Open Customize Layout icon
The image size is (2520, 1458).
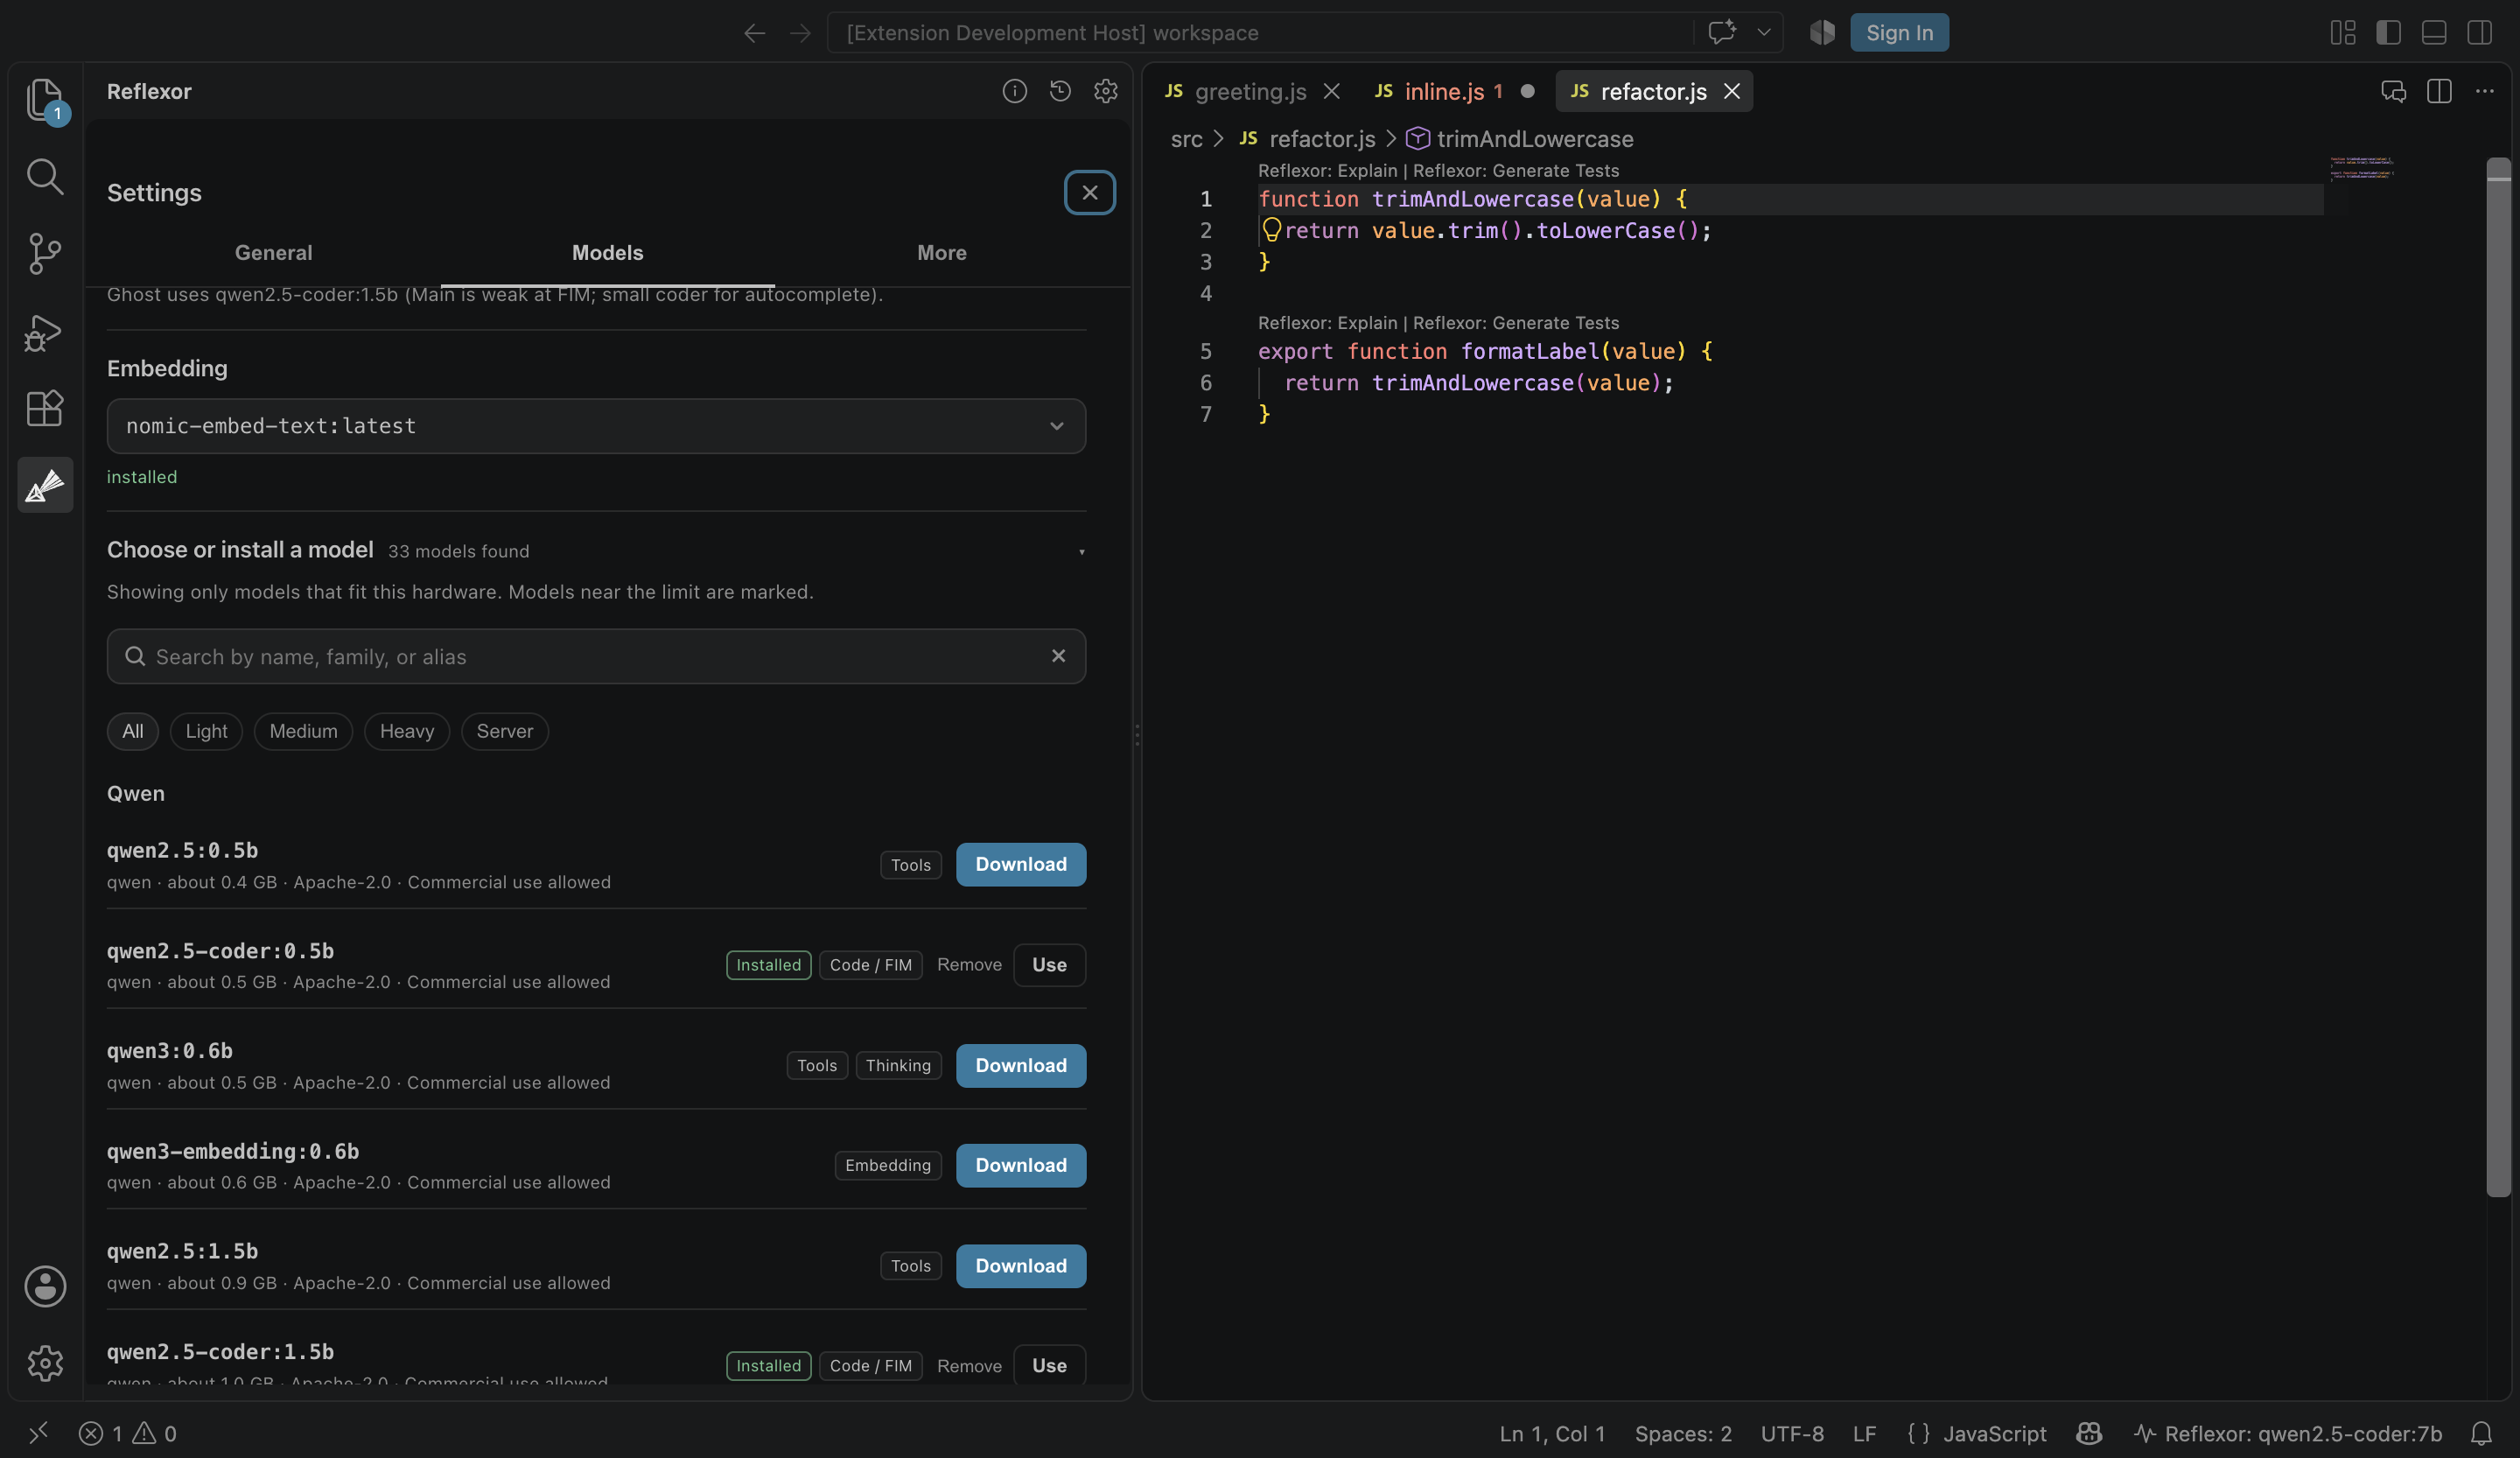(2342, 33)
